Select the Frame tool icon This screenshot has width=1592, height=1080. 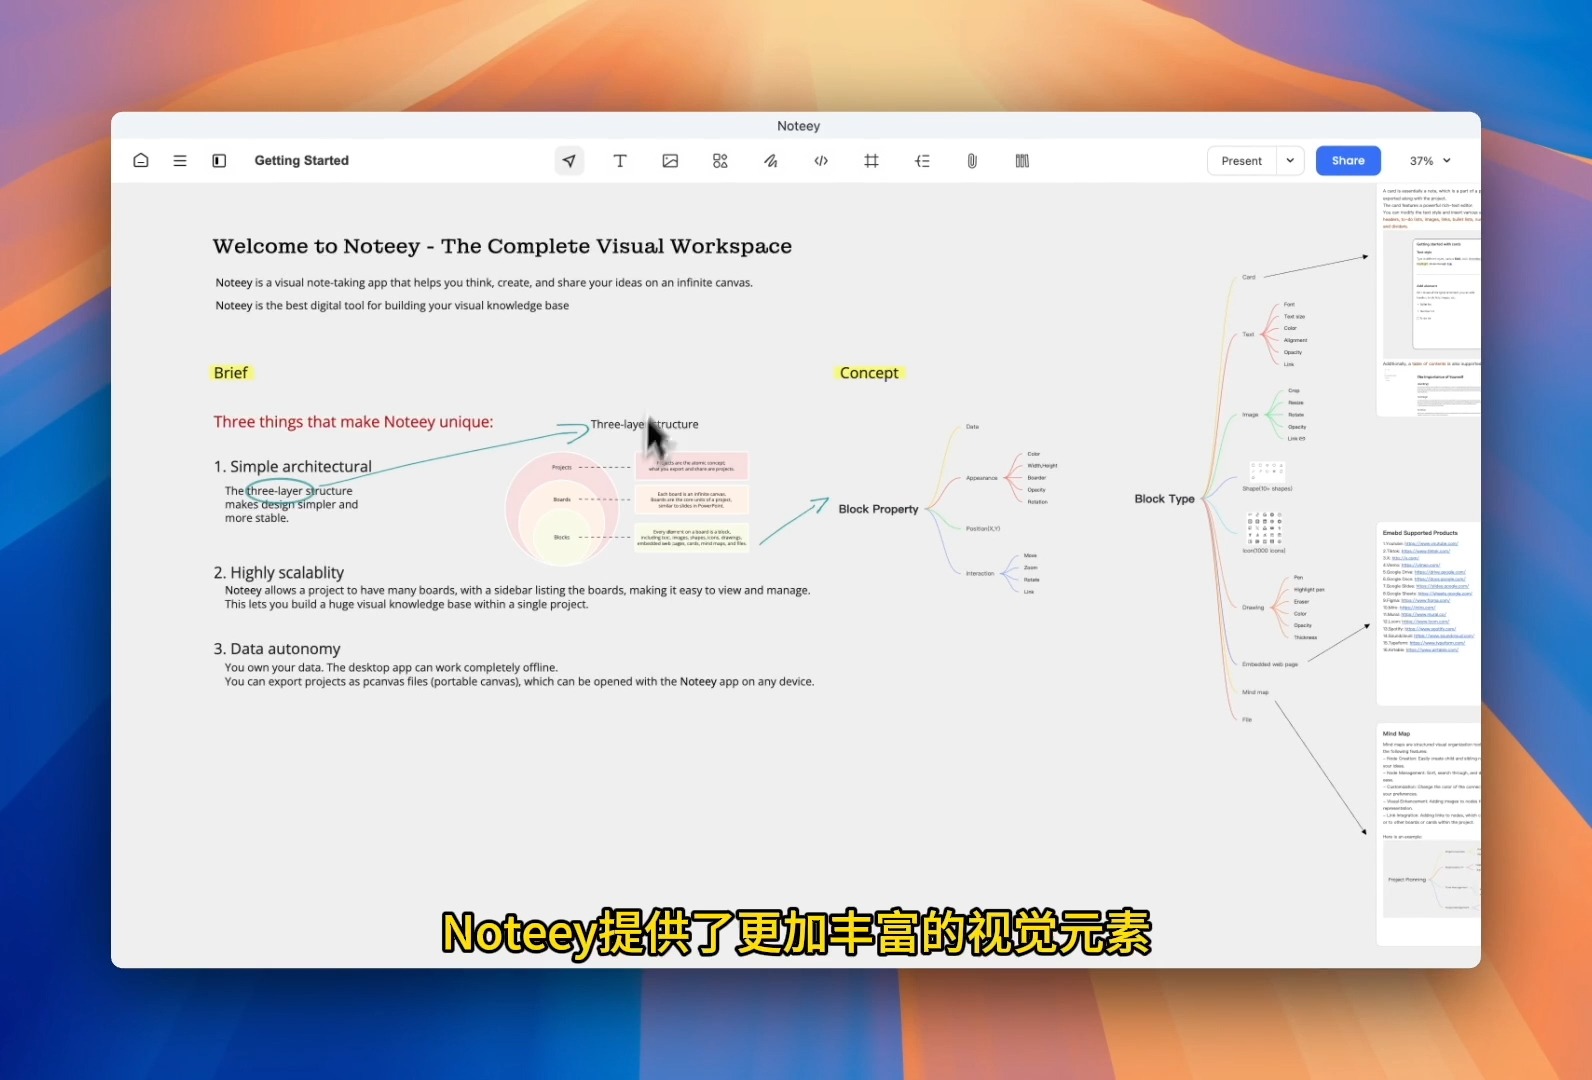pos(871,160)
